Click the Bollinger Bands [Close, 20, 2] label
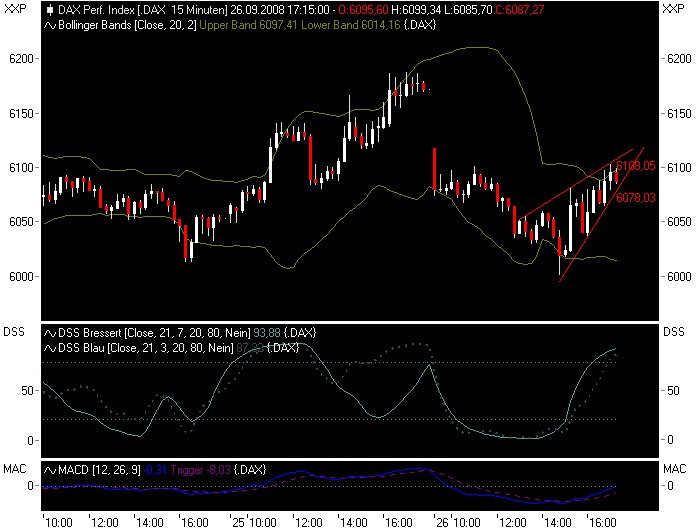This screenshot has height=530, width=700. [127, 25]
